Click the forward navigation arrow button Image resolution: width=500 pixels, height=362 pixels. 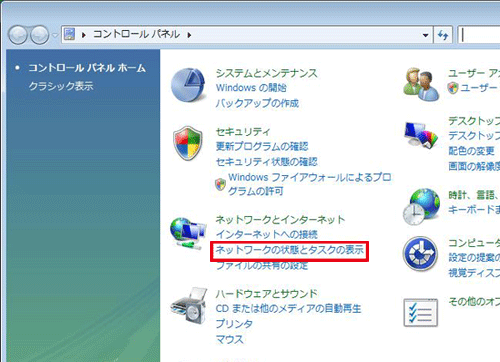(40, 35)
